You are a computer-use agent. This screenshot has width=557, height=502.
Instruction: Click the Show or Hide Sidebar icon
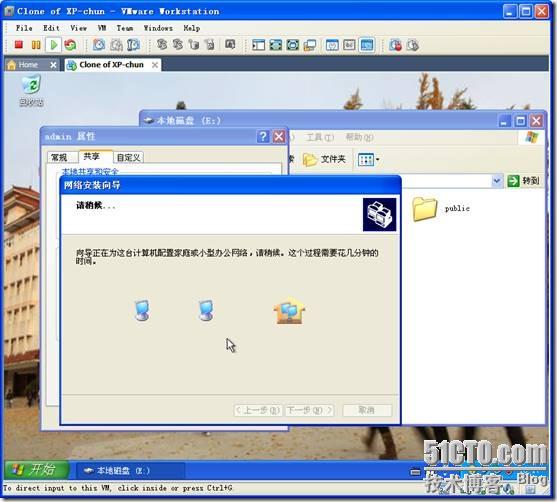coord(259,45)
